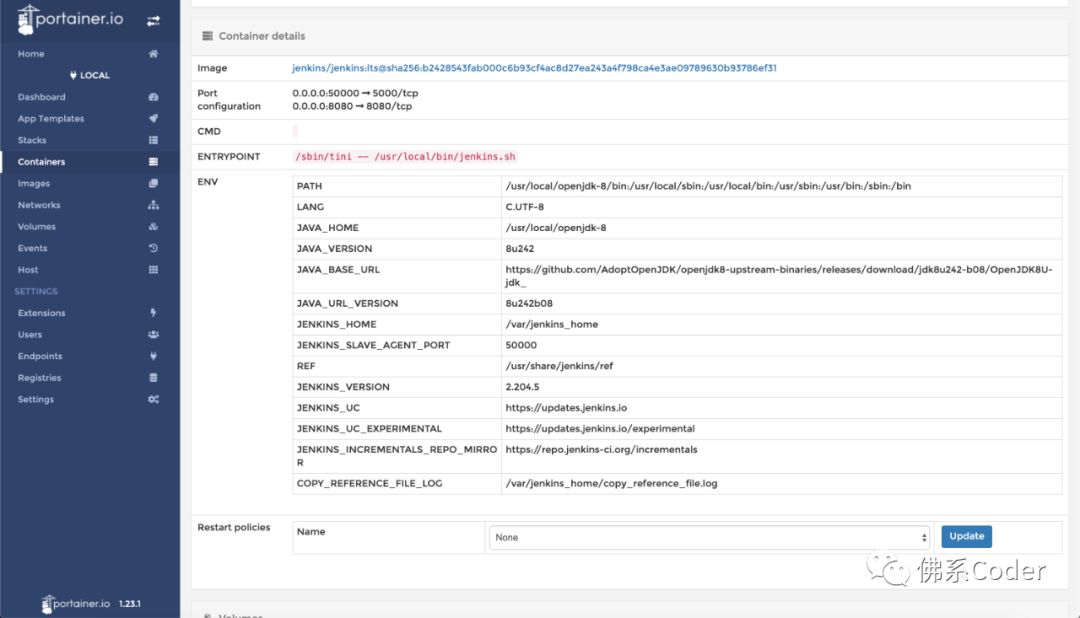Click the LOCAL endpoint plug icon
1080x618 pixels.
tap(73, 76)
